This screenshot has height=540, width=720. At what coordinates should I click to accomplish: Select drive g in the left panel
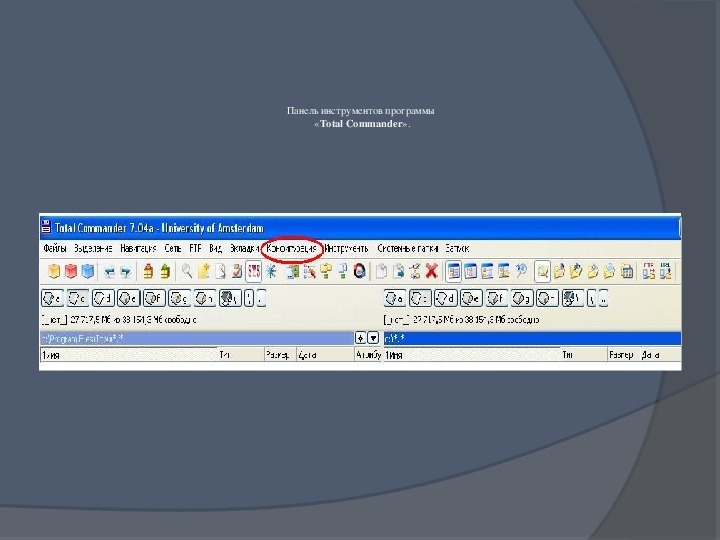(179, 298)
